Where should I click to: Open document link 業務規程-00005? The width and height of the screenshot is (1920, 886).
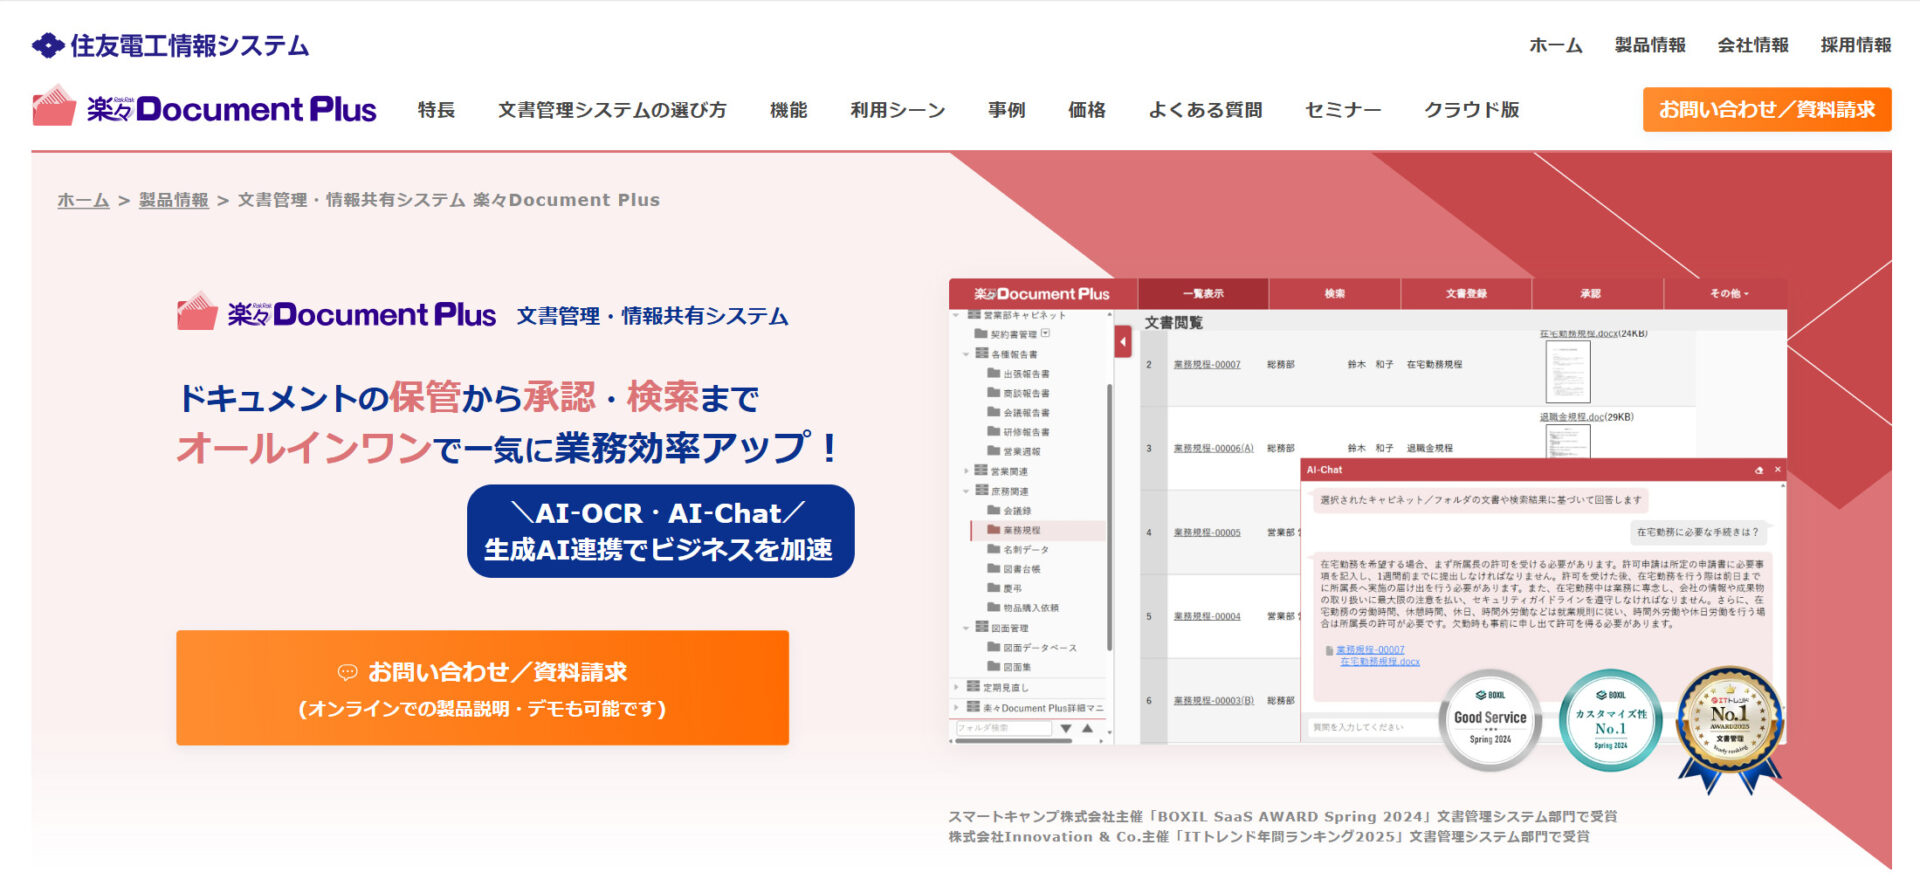point(1206,532)
